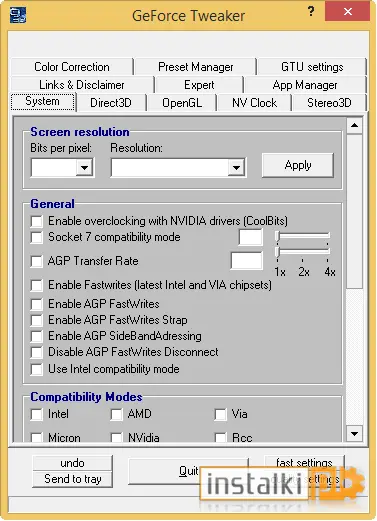Open the App Manager tab
The width and height of the screenshot is (377, 521).
305,85
